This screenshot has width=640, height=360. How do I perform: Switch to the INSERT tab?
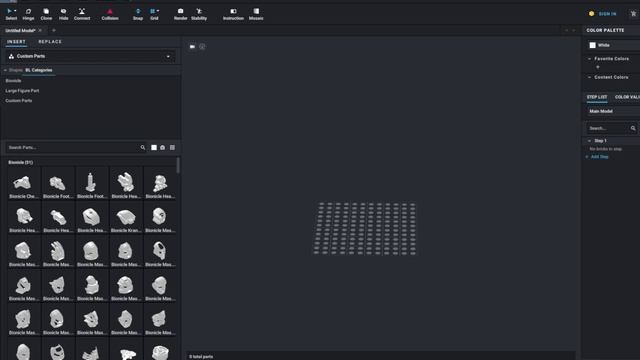pyautogui.click(x=16, y=42)
